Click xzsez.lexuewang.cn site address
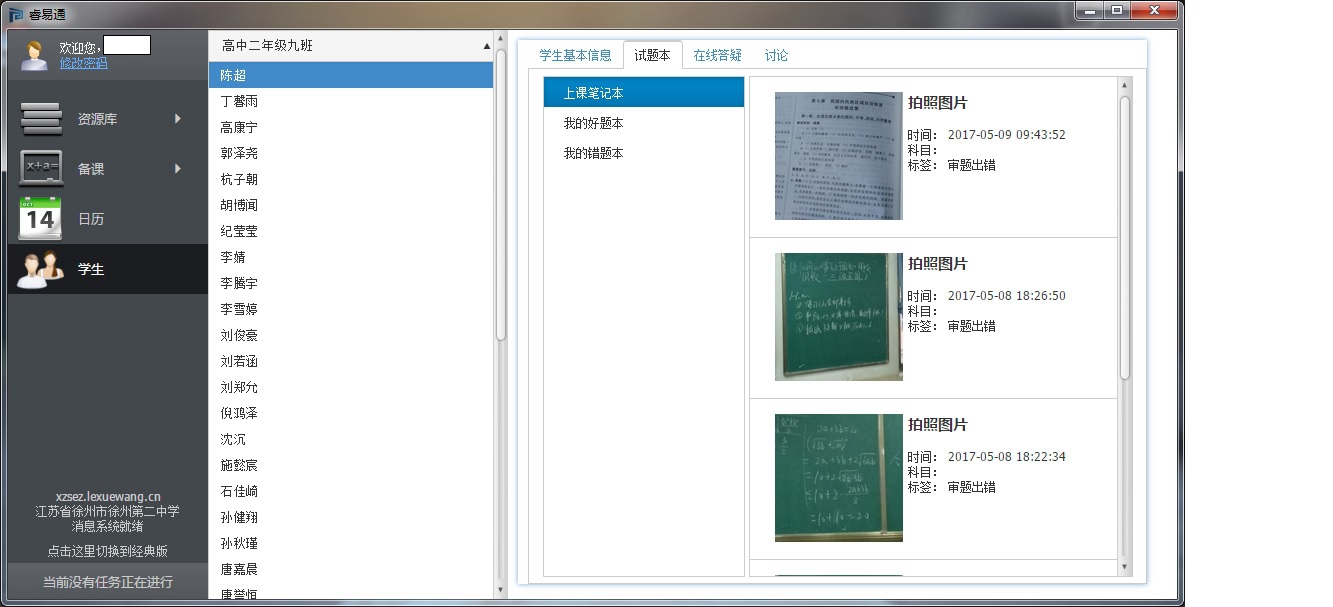Screen dimensions: 1333x607 pyautogui.click(x=108, y=496)
